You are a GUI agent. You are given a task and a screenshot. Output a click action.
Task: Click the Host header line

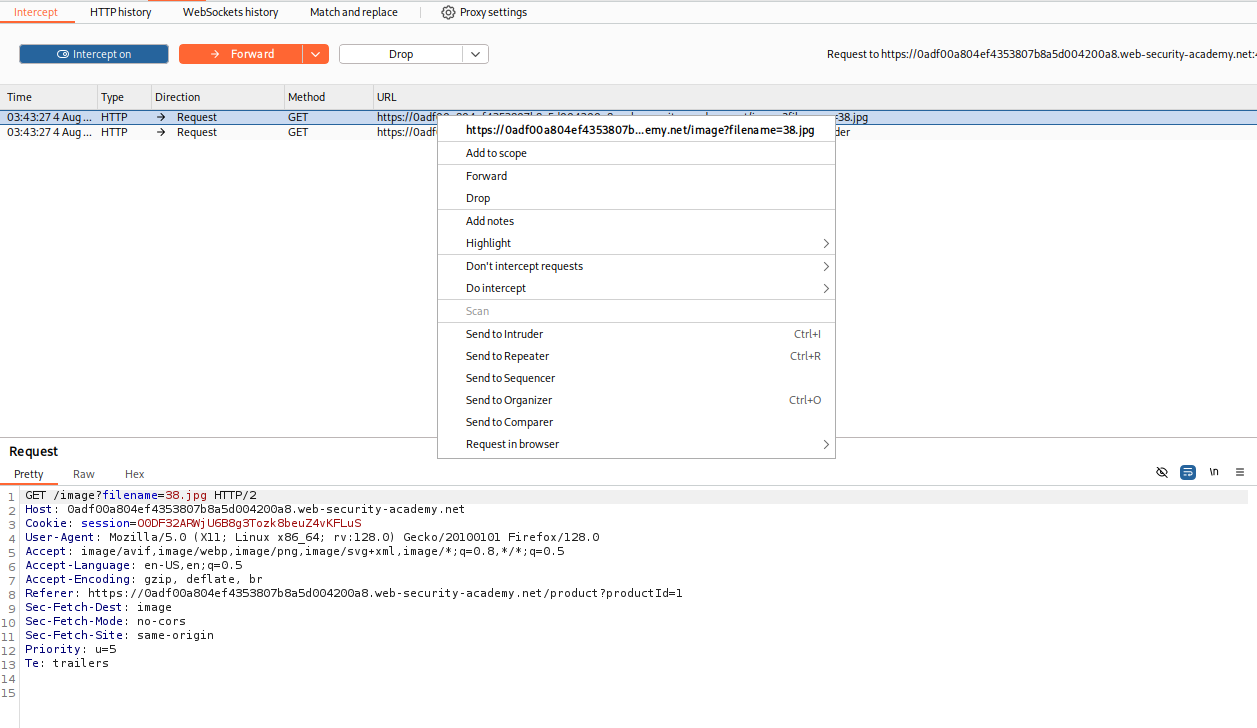point(245,509)
